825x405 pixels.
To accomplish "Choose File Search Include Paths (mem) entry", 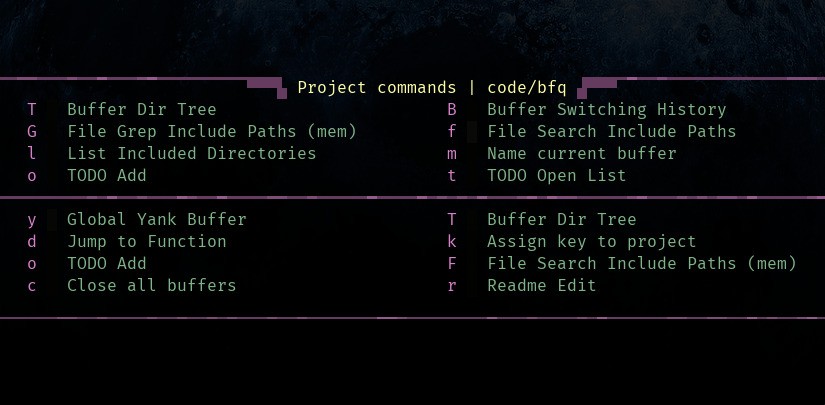I will click(642, 264).
